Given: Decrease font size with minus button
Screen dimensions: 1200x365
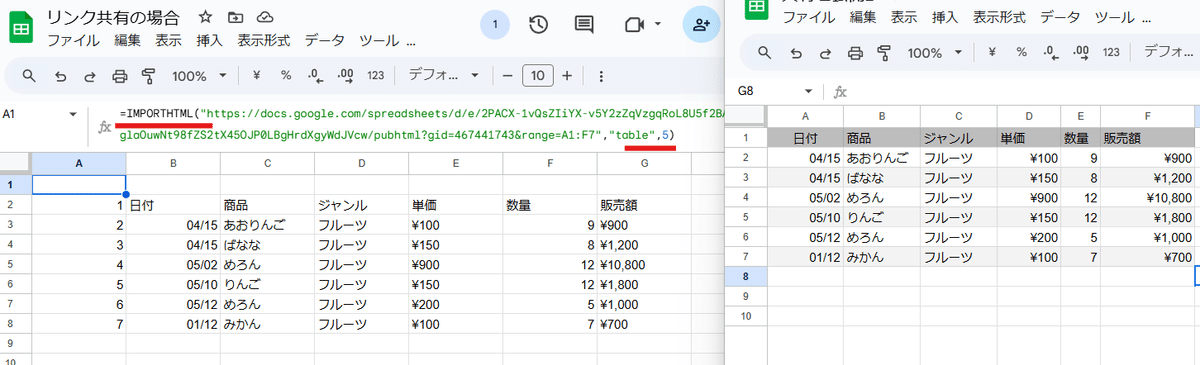Looking at the screenshot, I should (x=507, y=76).
